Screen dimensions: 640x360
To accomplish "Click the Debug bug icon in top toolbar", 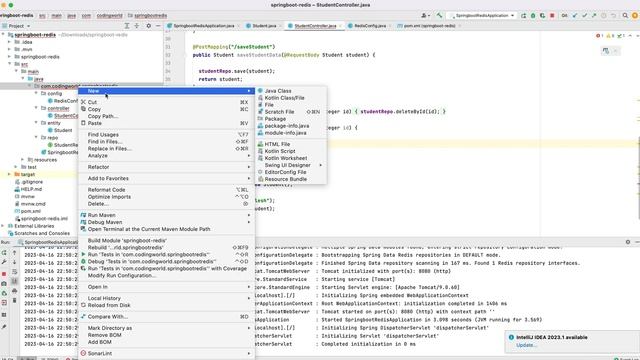I will 533,16.
